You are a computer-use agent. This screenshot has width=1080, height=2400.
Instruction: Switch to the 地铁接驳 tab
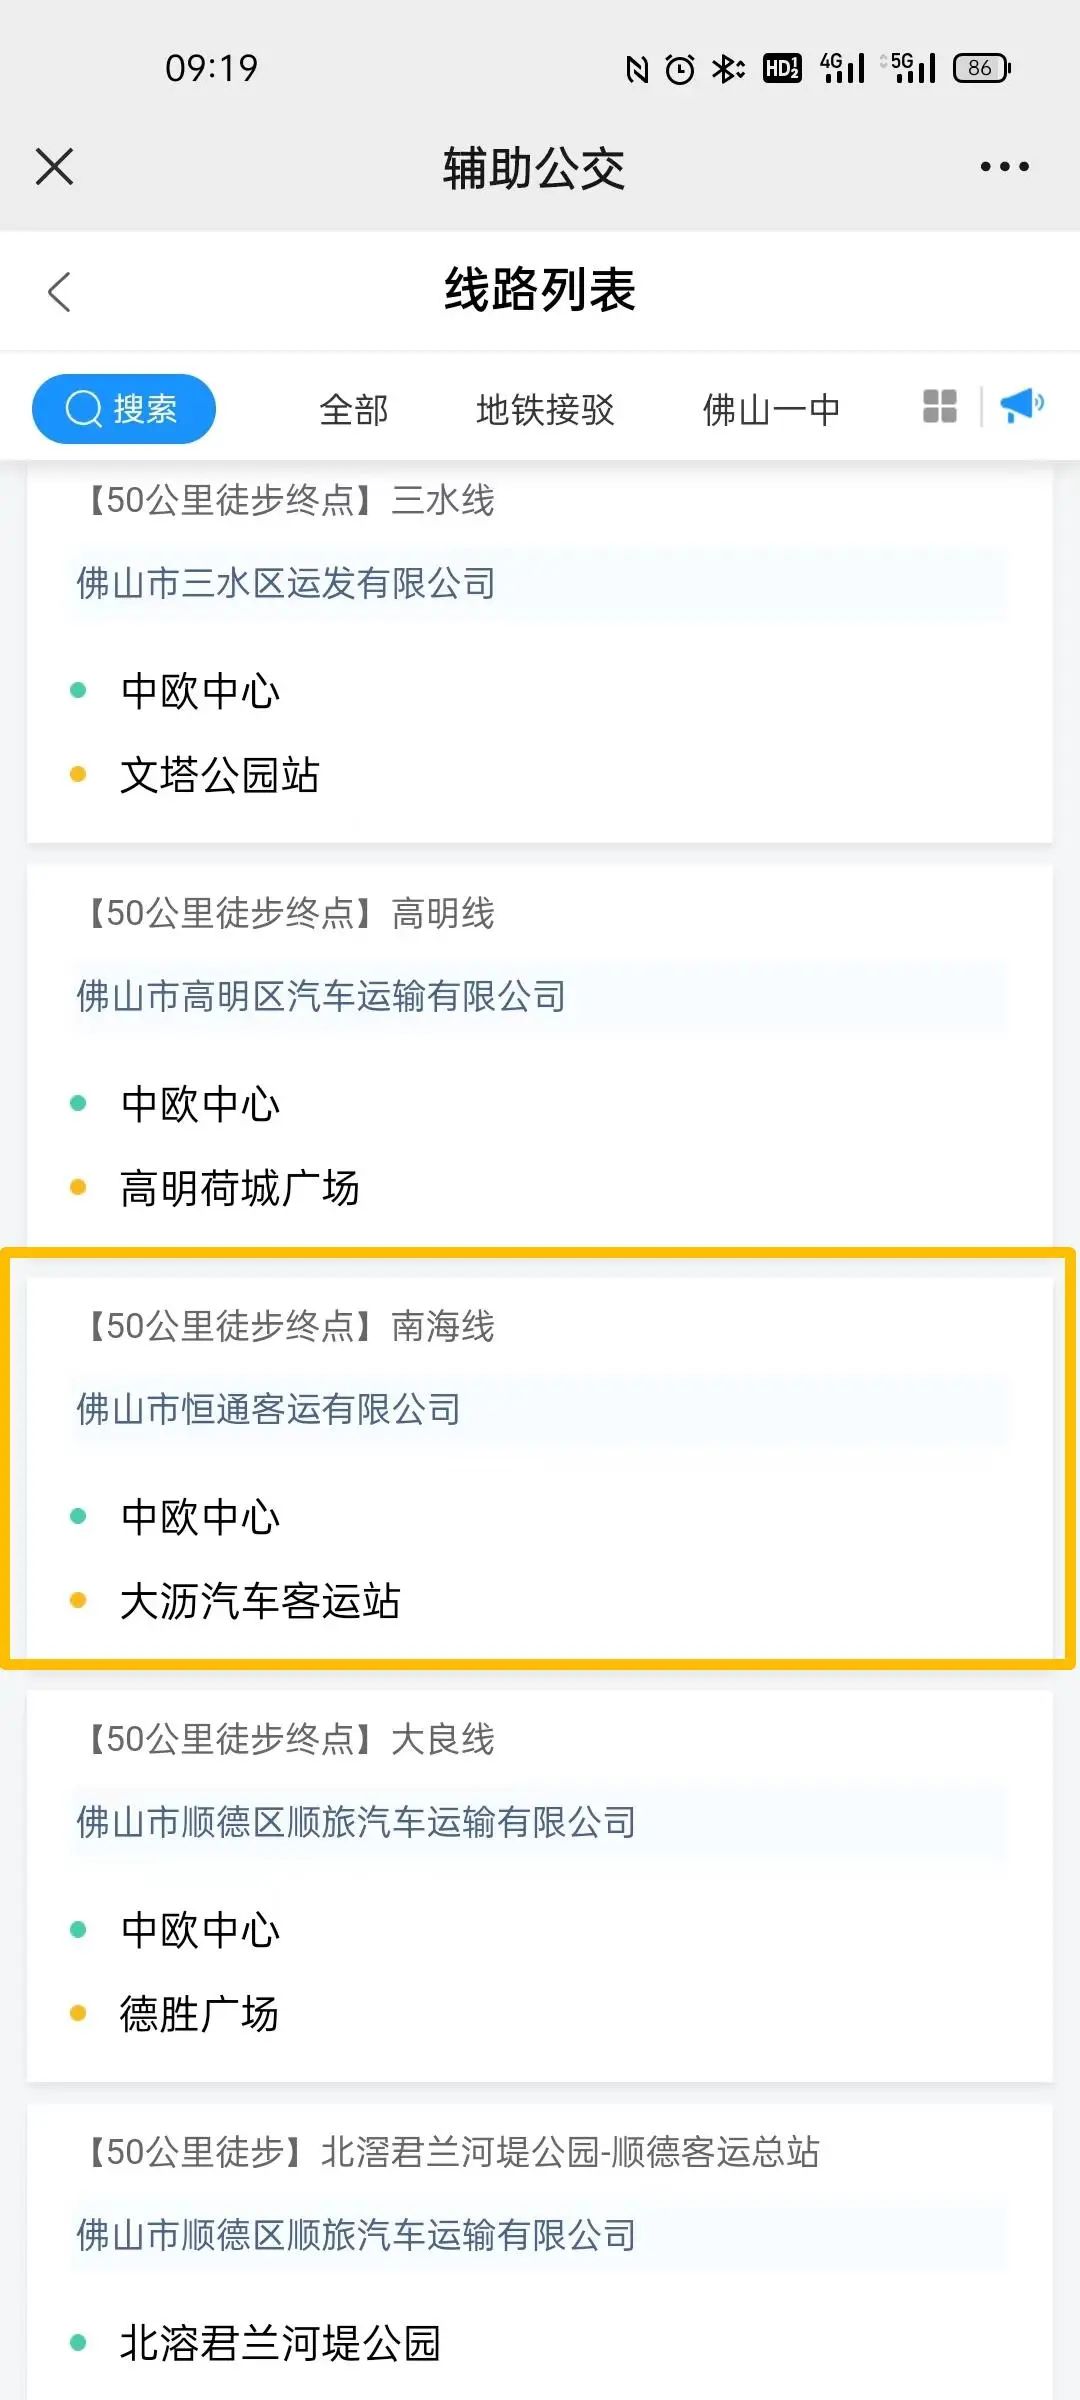pos(545,410)
